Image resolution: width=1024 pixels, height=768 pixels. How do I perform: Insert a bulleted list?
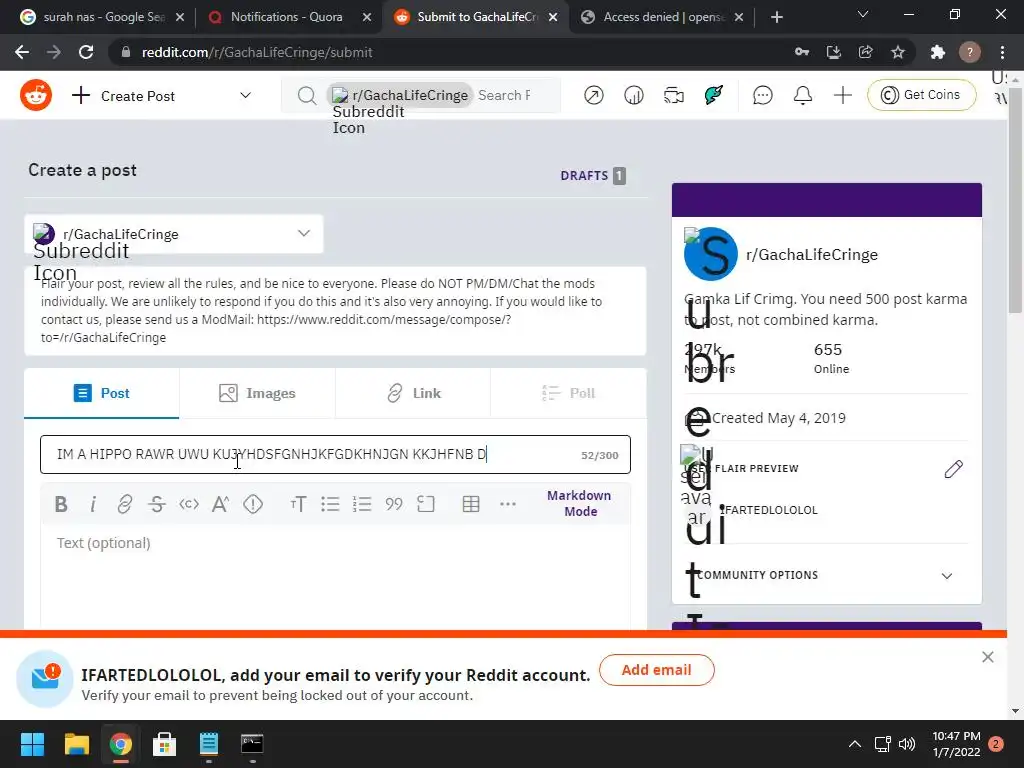tap(330, 504)
